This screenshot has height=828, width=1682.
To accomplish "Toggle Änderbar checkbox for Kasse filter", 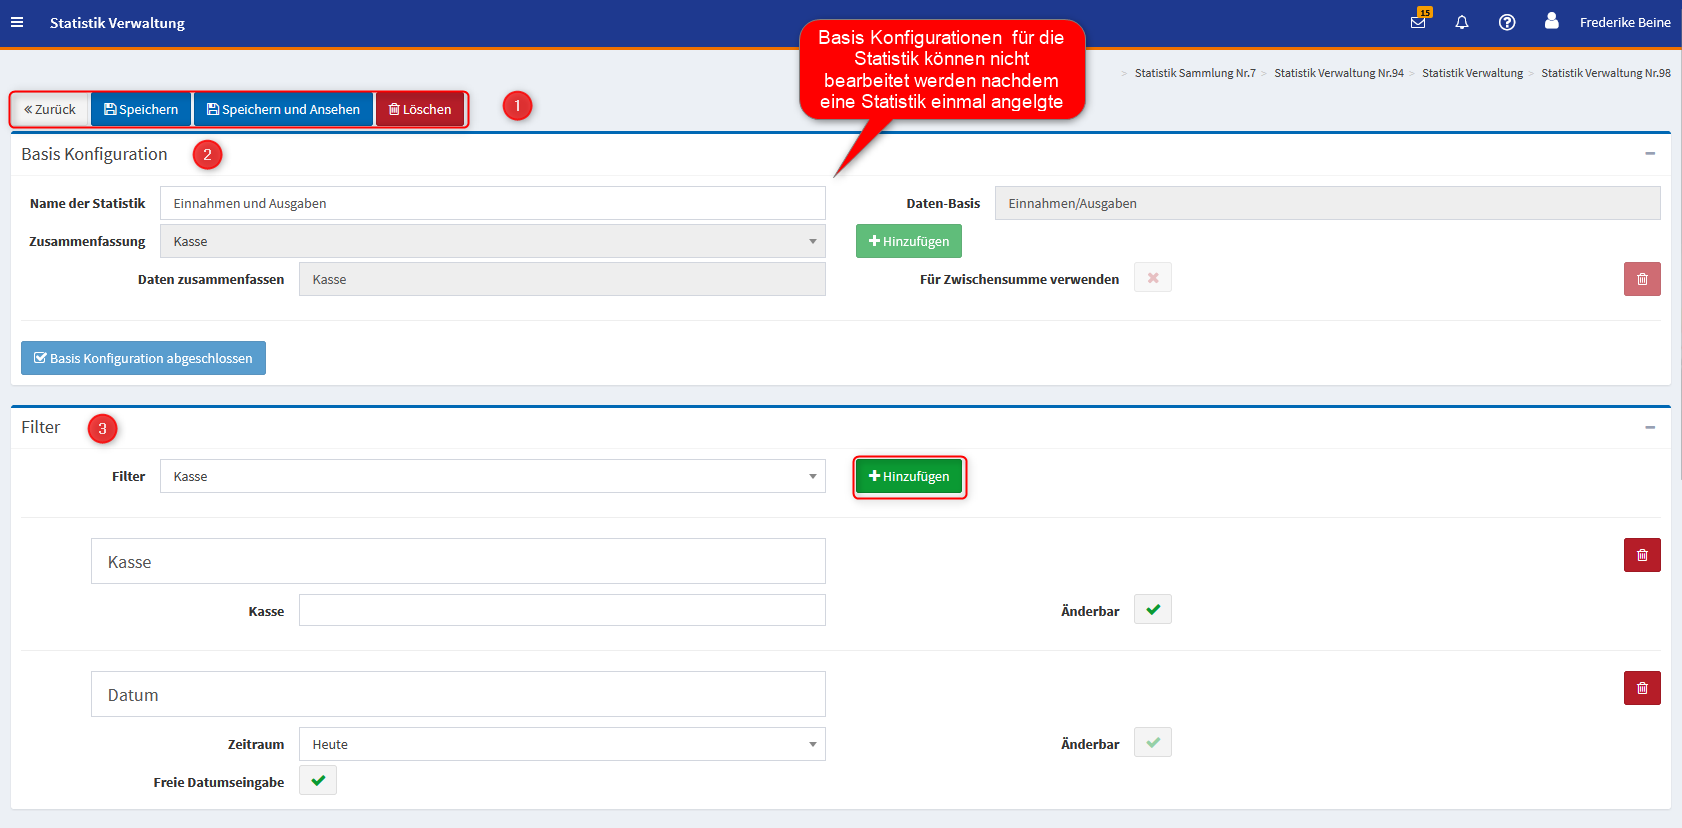I will click(1152, 610).
